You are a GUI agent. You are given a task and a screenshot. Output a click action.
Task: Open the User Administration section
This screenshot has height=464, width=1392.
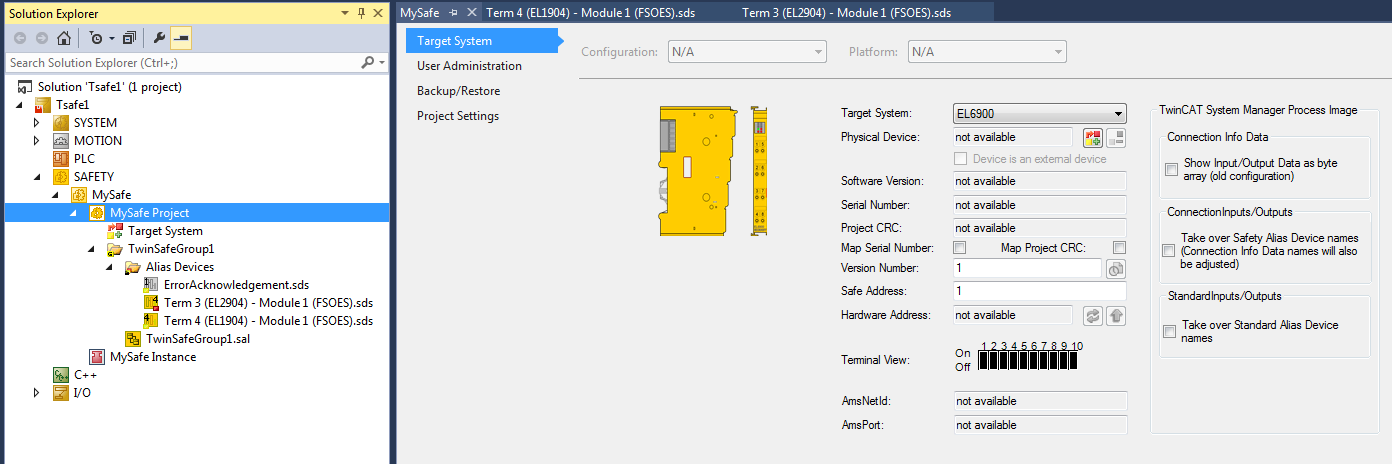click(x=469, y=66)
